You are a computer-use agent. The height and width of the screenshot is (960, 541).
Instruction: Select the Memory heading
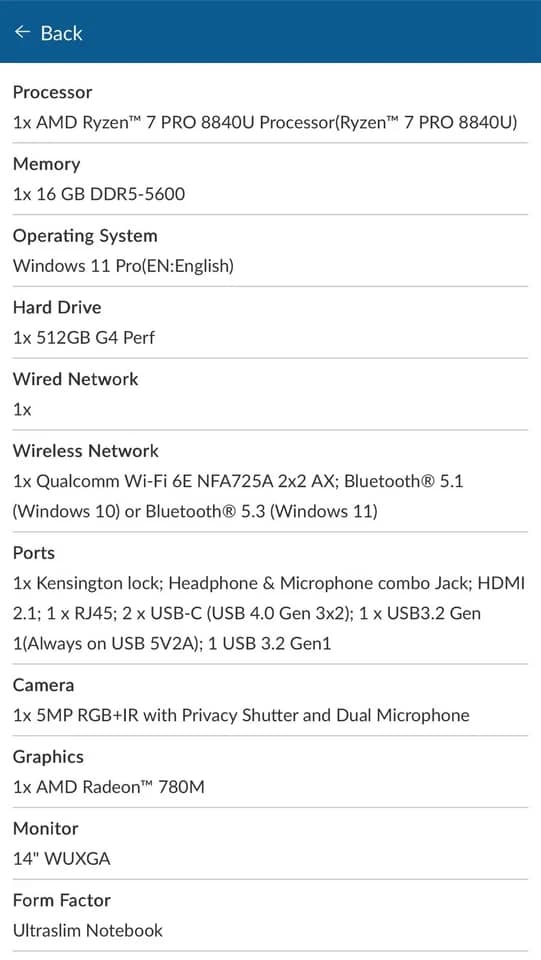point(47,164)
